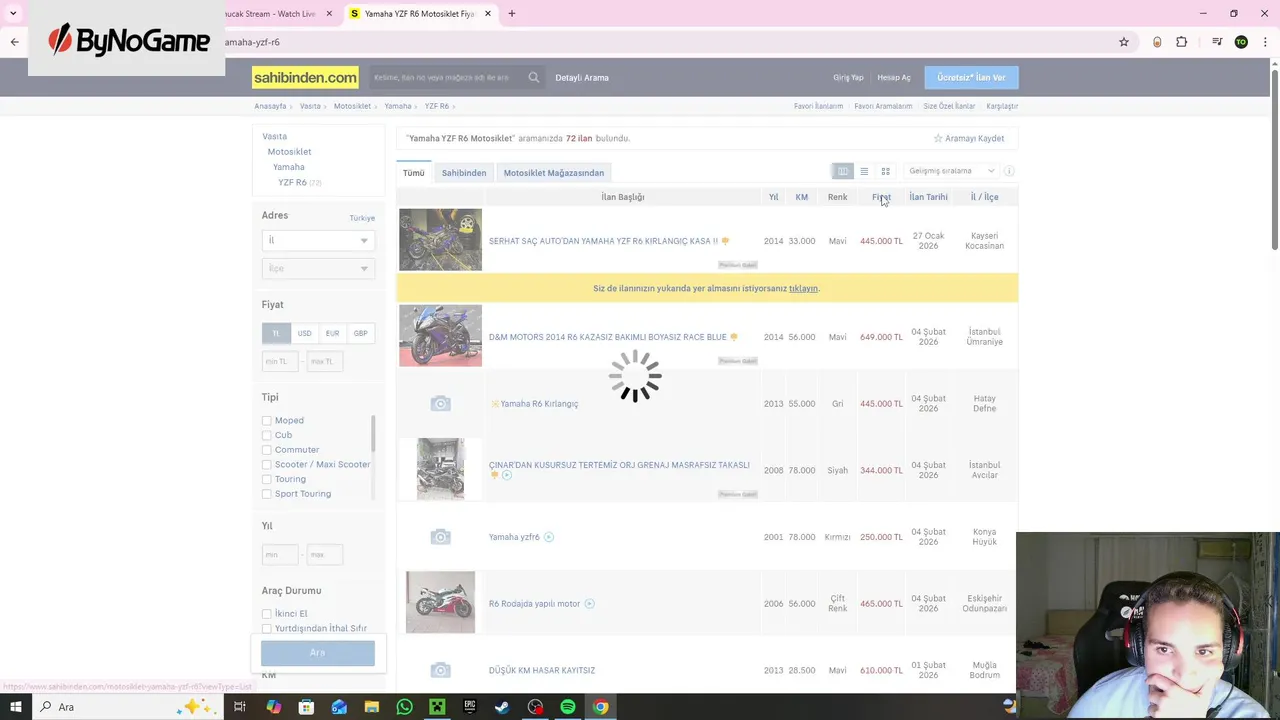This screenshot has width=1280, height=720.
Task: Open R6 Rodajda yapılı motor listing
Action: point(534,604)
